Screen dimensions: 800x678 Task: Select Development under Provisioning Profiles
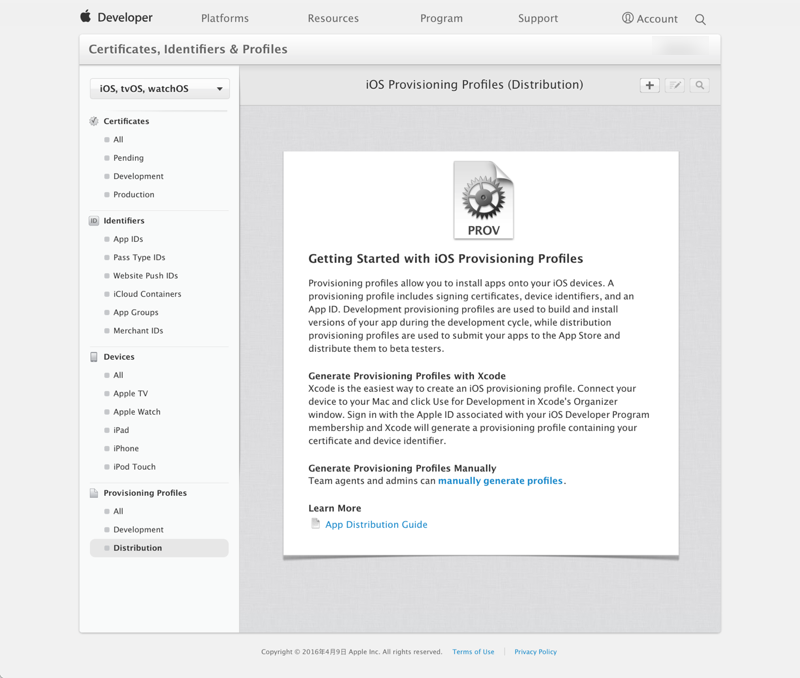click(138, 530)
